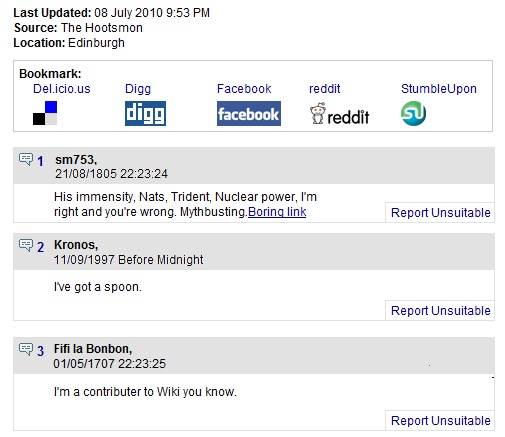Image resolution: width=505 pixels, height=437 pixels.
Task: Click the reddit alien logo icon
Action: 339,114
